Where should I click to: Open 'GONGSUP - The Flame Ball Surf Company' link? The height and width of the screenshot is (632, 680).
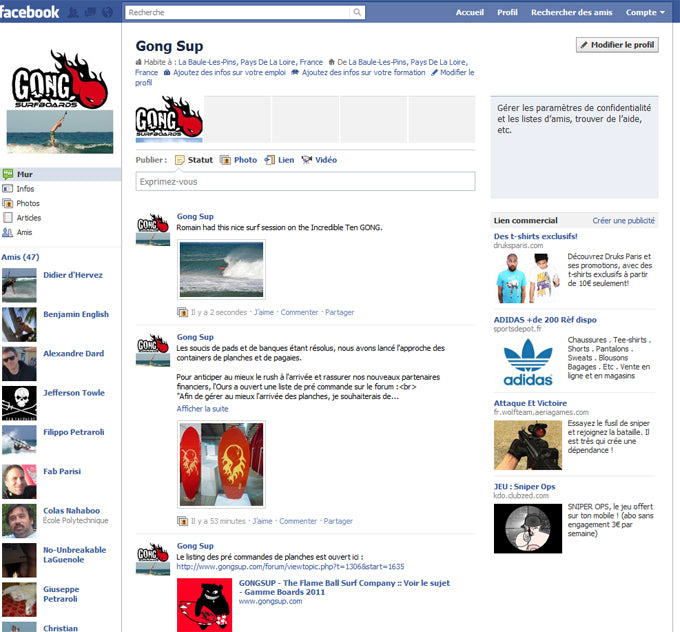(x=344, y=587)
